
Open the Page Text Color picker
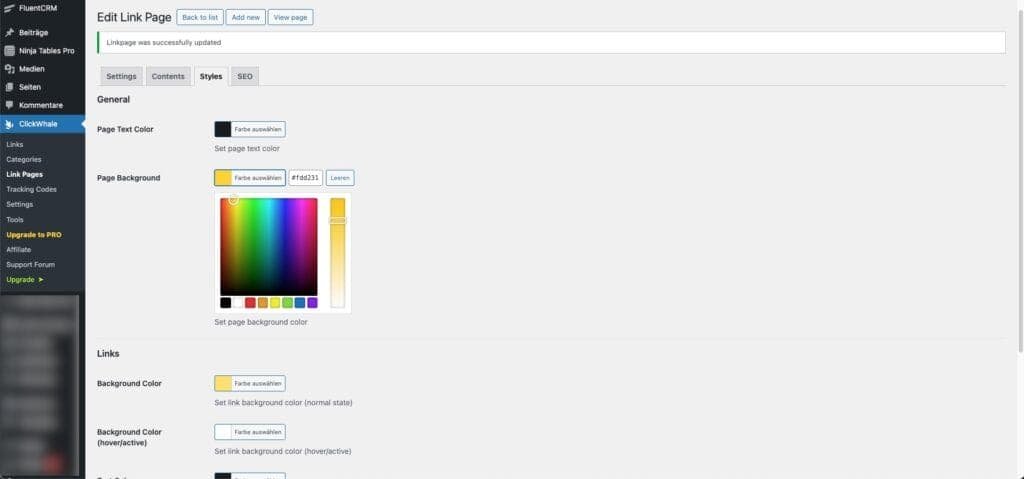pyautogui.click(x=250, y=129)
